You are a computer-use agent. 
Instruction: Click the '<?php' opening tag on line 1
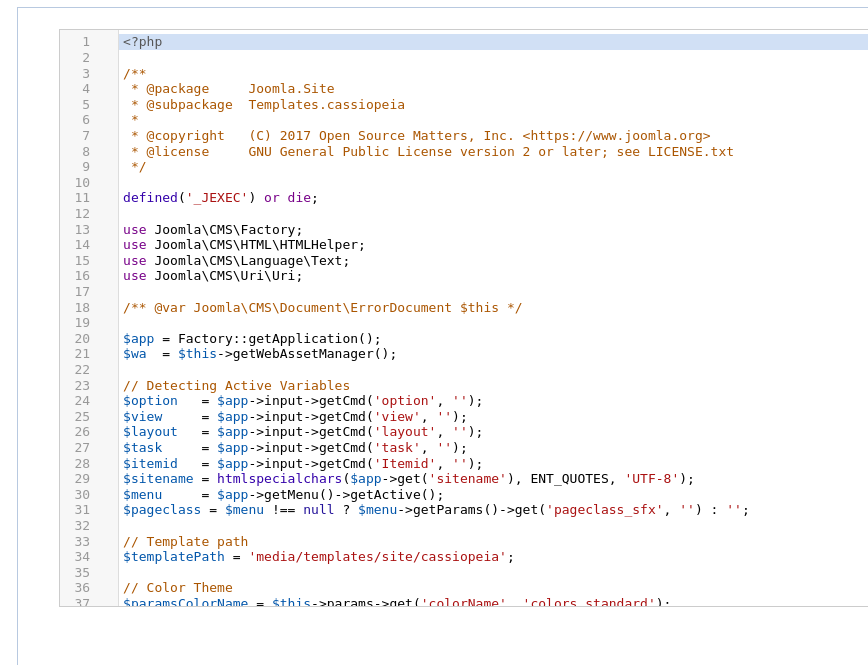click(x=142, y=42)
